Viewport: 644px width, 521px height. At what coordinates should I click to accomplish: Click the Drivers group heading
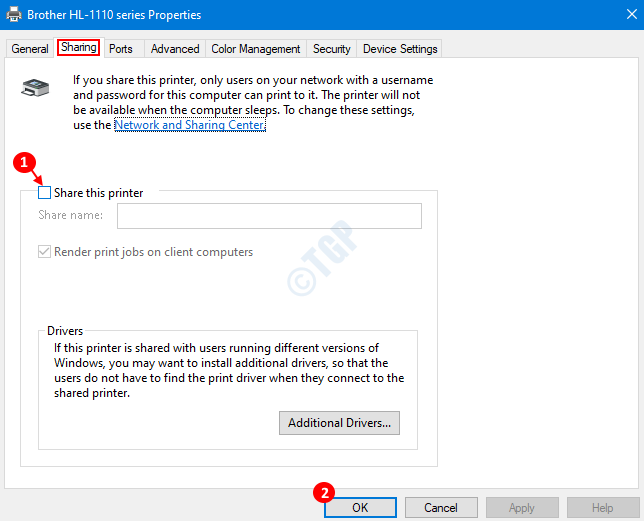click(x=65, y=331)
